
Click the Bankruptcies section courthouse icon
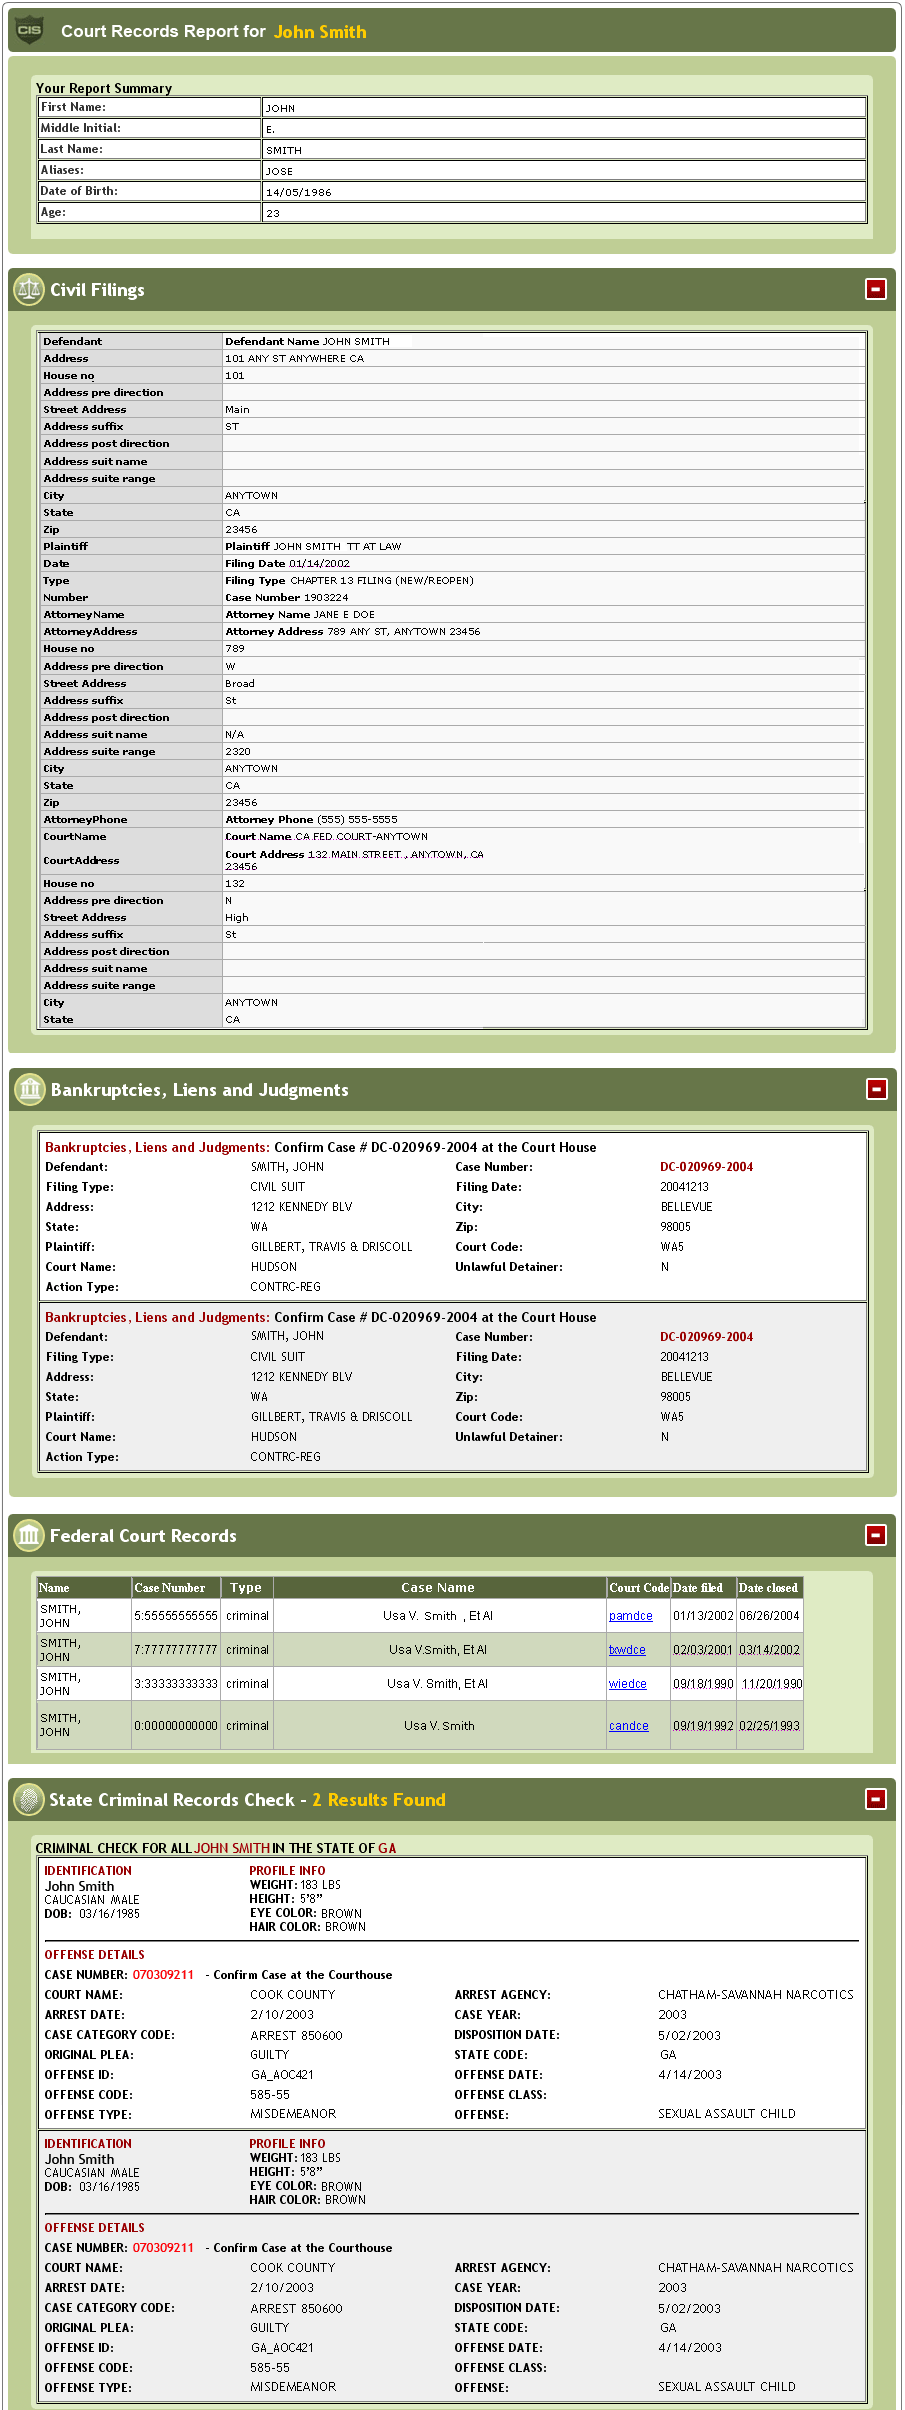point(30,1089)
